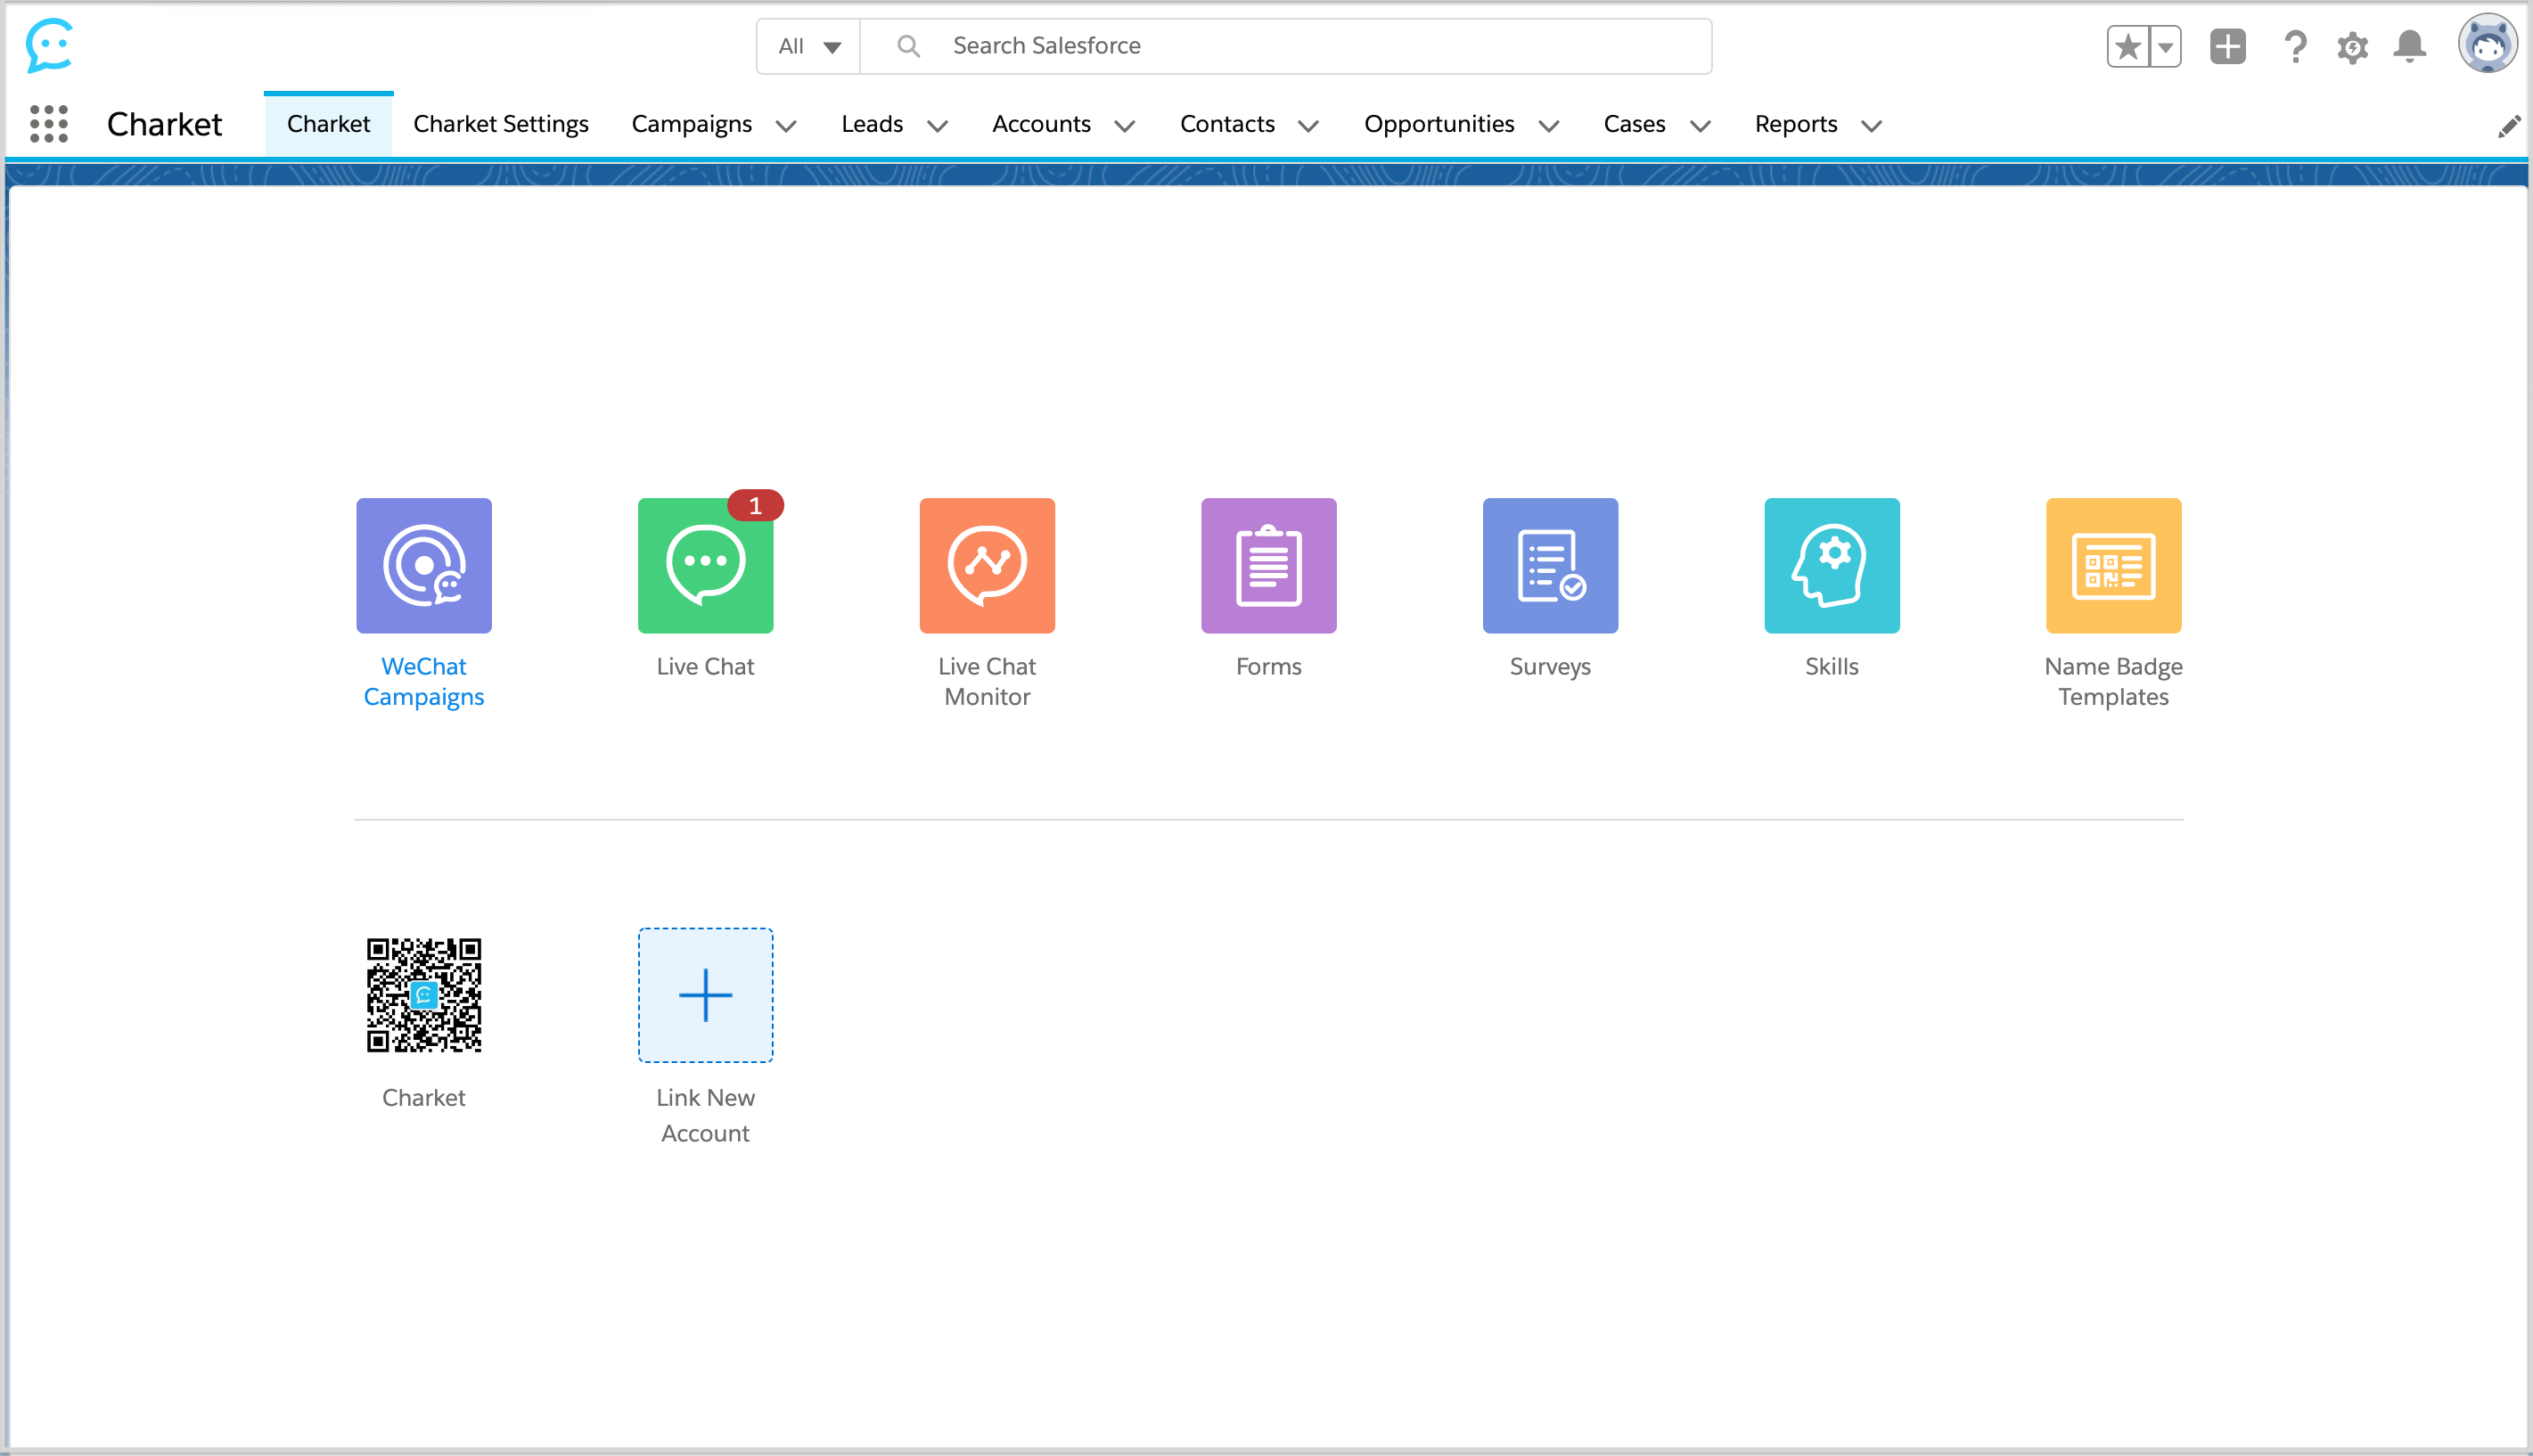Open the WeChat Campaigns tile icon
The width and height of the screenshot is (2533, 1456).
click(x=424, y=565)
